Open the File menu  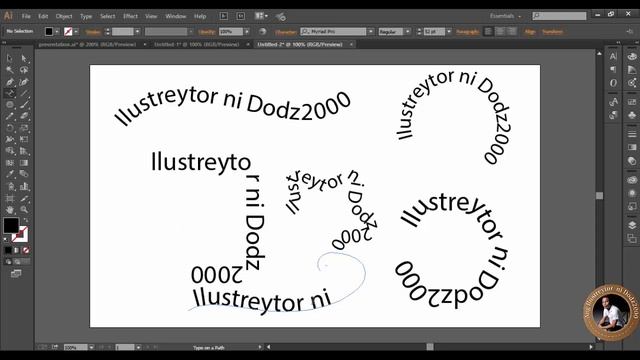pos(26,16)
